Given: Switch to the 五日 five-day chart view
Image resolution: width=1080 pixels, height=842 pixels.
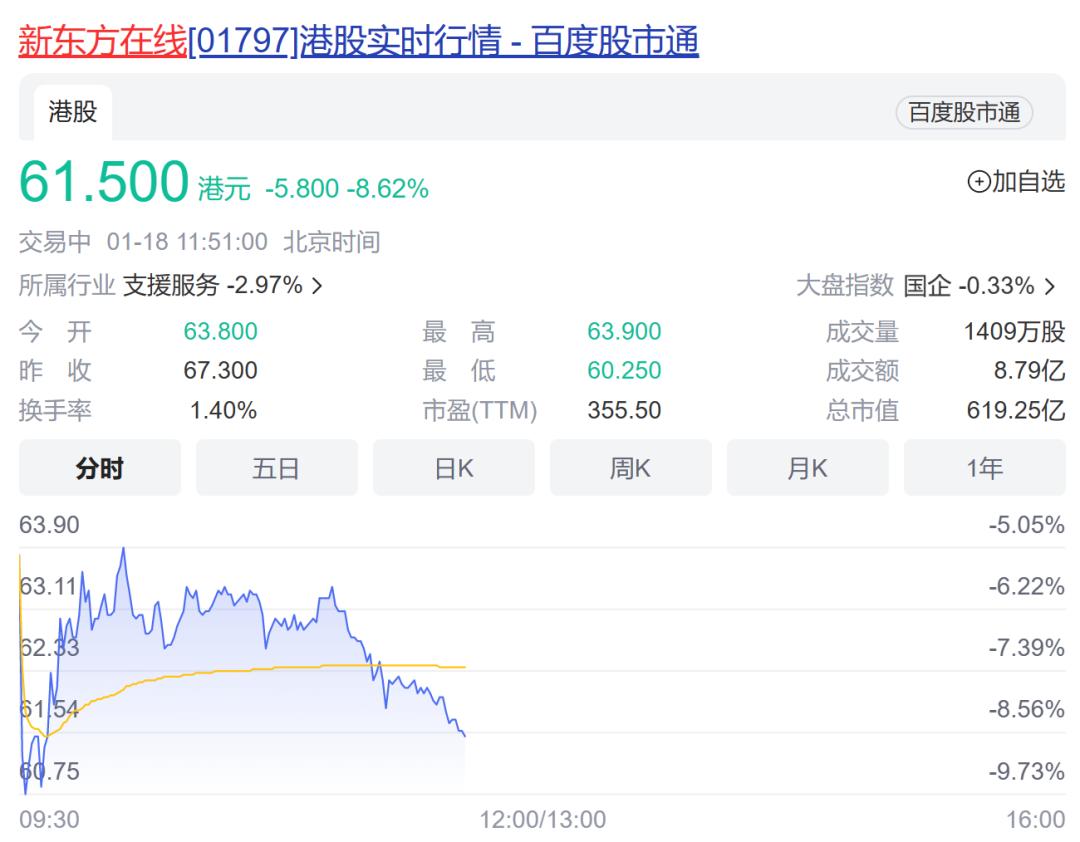Looking at the screenshot, I should pyautogui.click(x=275, y=467).
